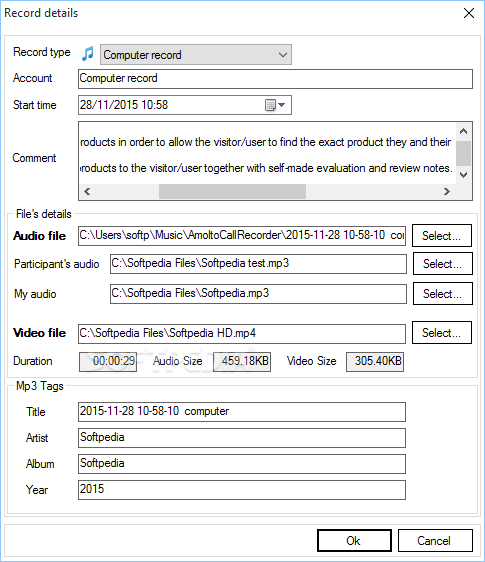The height and width of the screenshot is (562, 485).
Task: Click the Comment vertical scroll down arrow
Action: 463,175
